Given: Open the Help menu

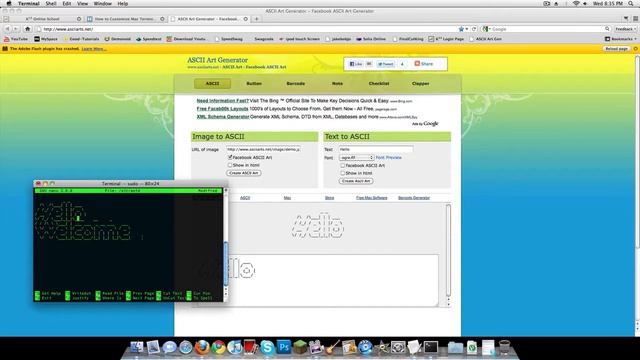Looking at the screenshot, I should click(122, 3).
